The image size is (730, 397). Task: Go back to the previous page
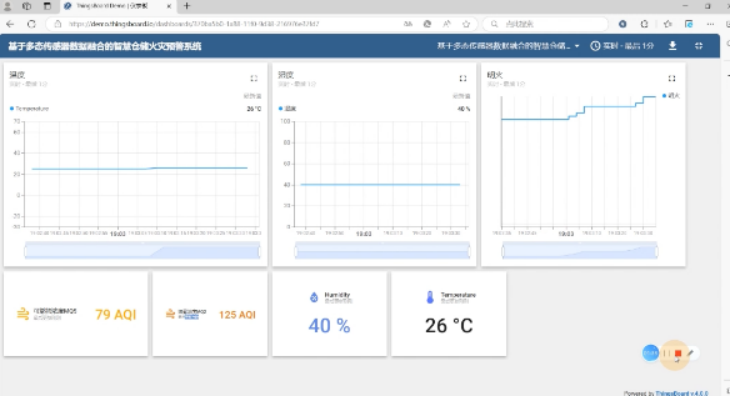point(10,24)
